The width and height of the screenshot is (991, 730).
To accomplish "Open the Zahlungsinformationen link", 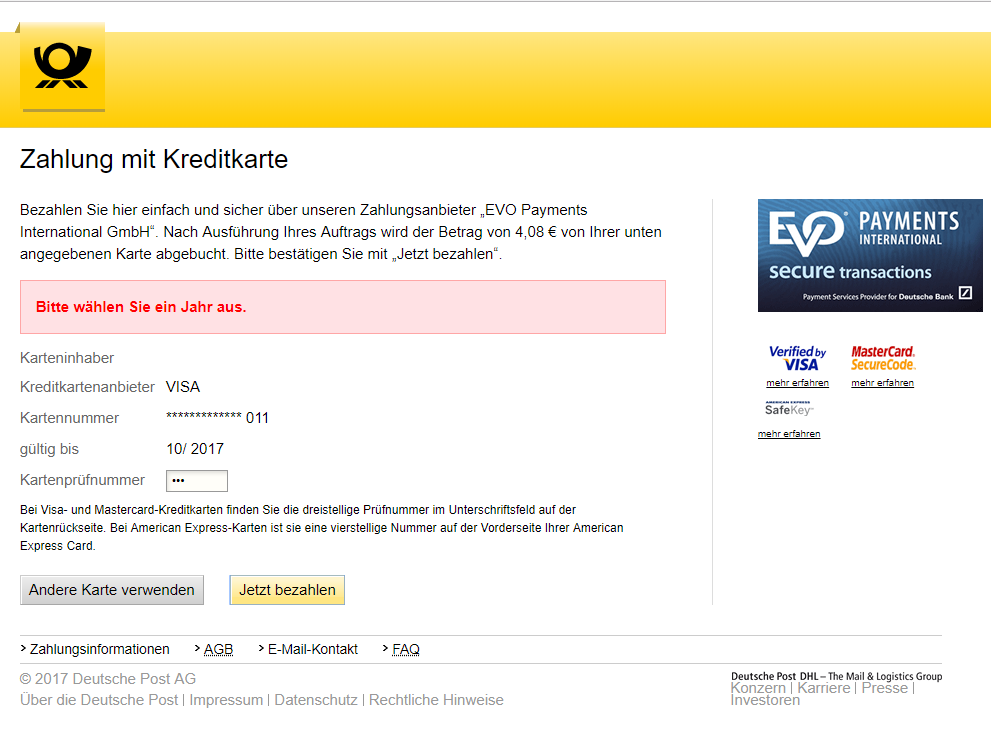I will [100, 649].
